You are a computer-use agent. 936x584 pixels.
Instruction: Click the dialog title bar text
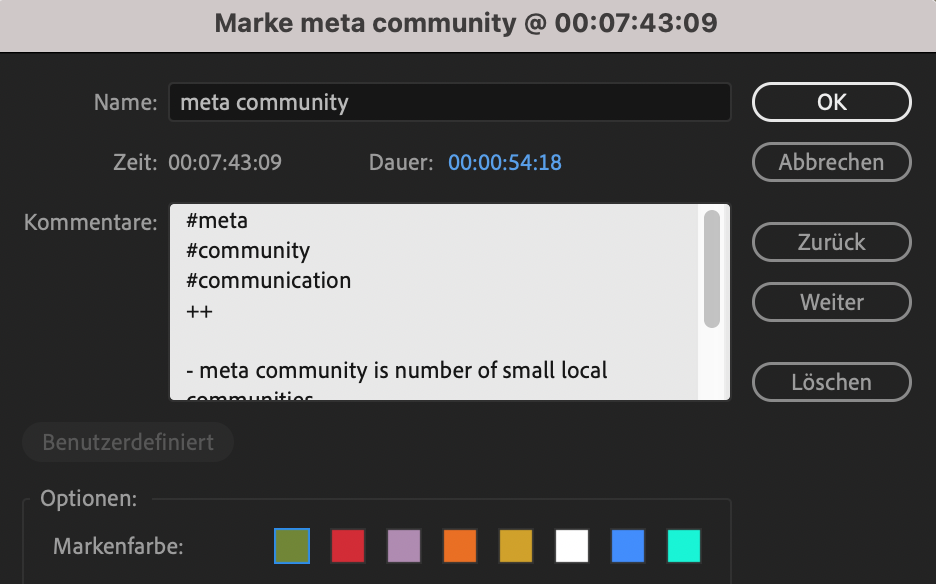pos(466,23)
